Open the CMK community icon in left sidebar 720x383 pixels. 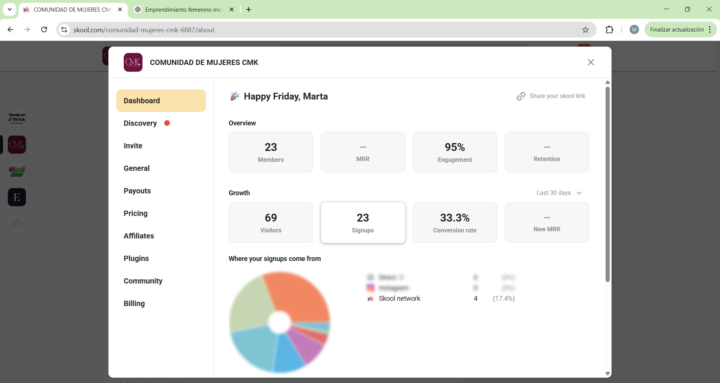[17, 145]
